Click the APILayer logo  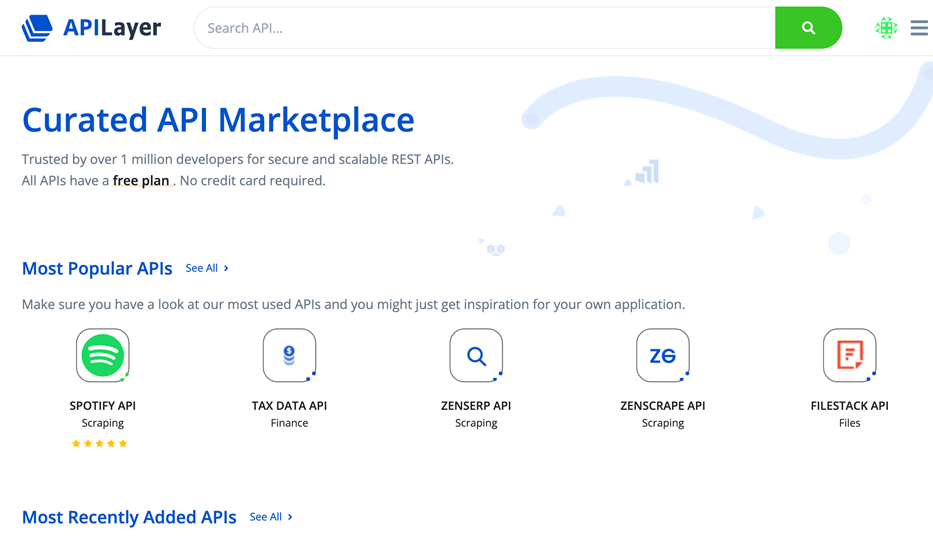point(91,27)
